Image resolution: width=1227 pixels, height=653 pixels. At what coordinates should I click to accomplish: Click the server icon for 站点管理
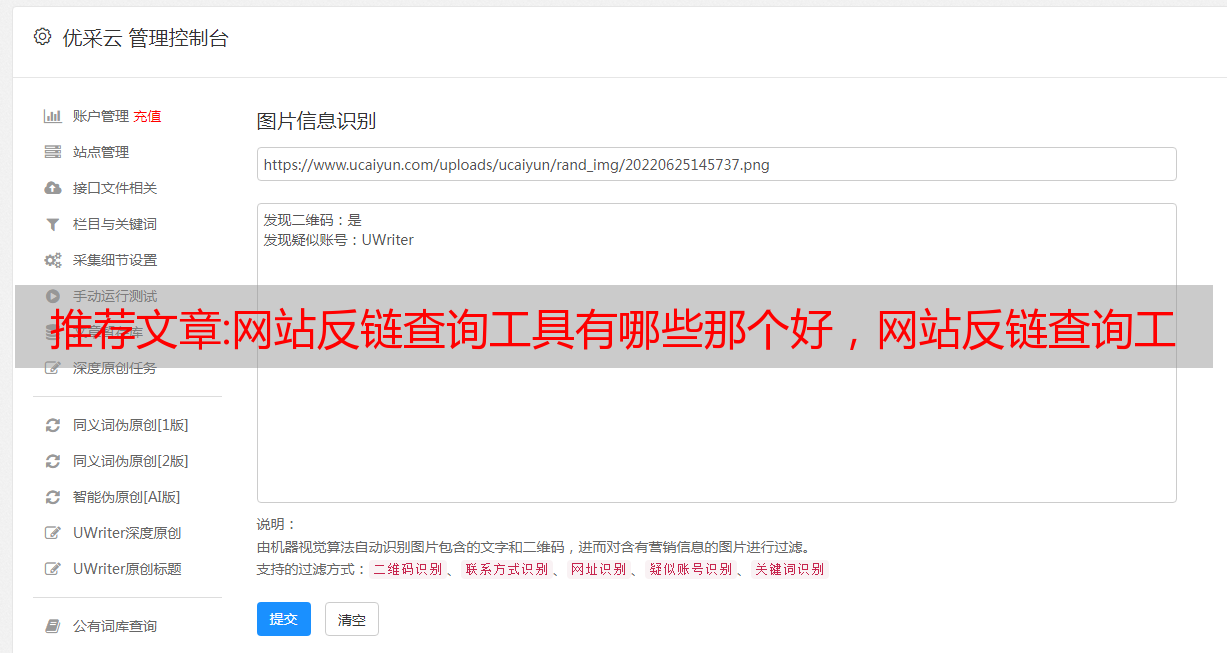(53, 152)
